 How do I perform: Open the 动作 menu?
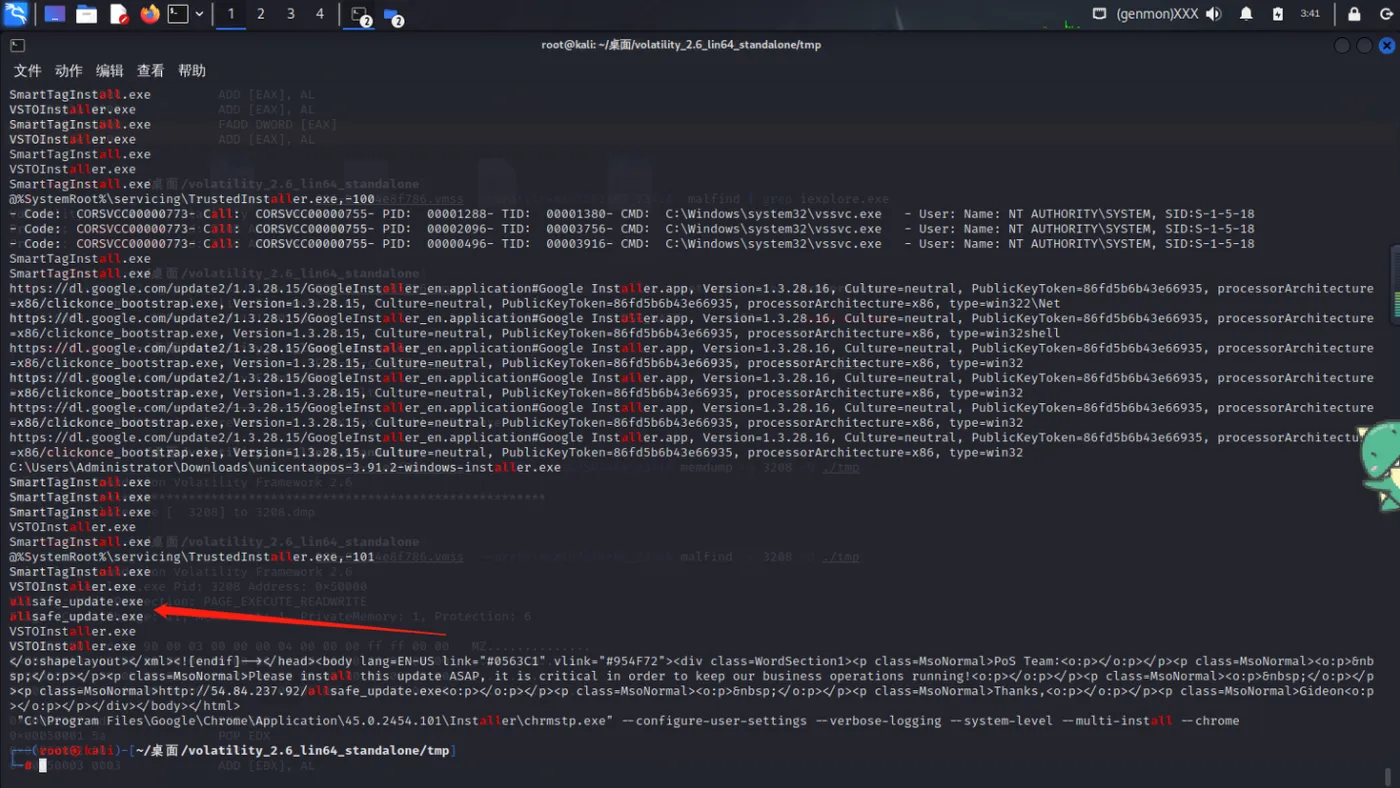pos(68,71)
